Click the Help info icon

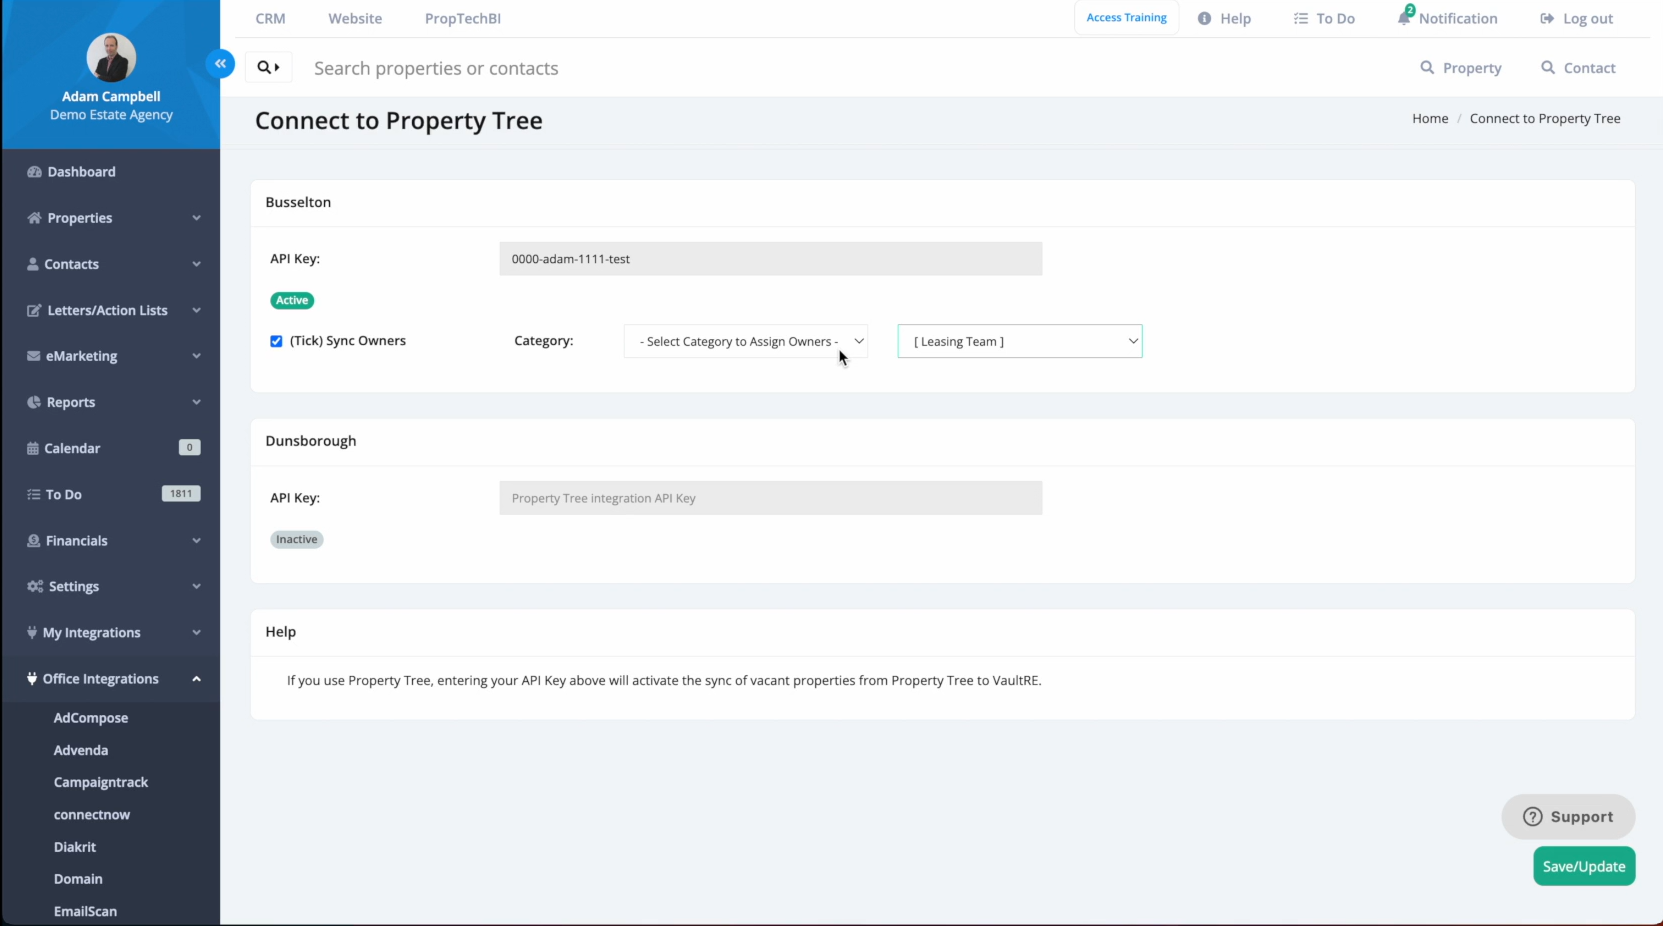[1204, 18]
